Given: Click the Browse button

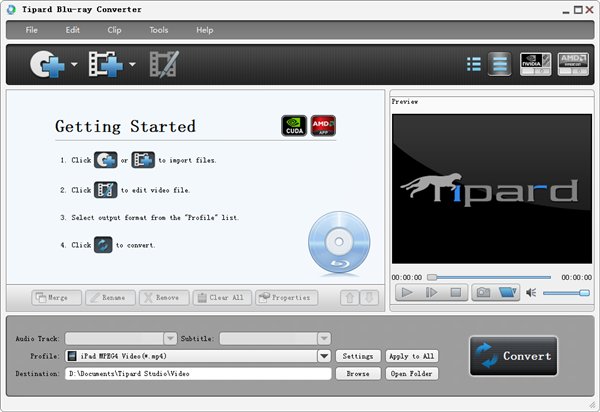Looking at the screenshot, I should tap(358, 374).
